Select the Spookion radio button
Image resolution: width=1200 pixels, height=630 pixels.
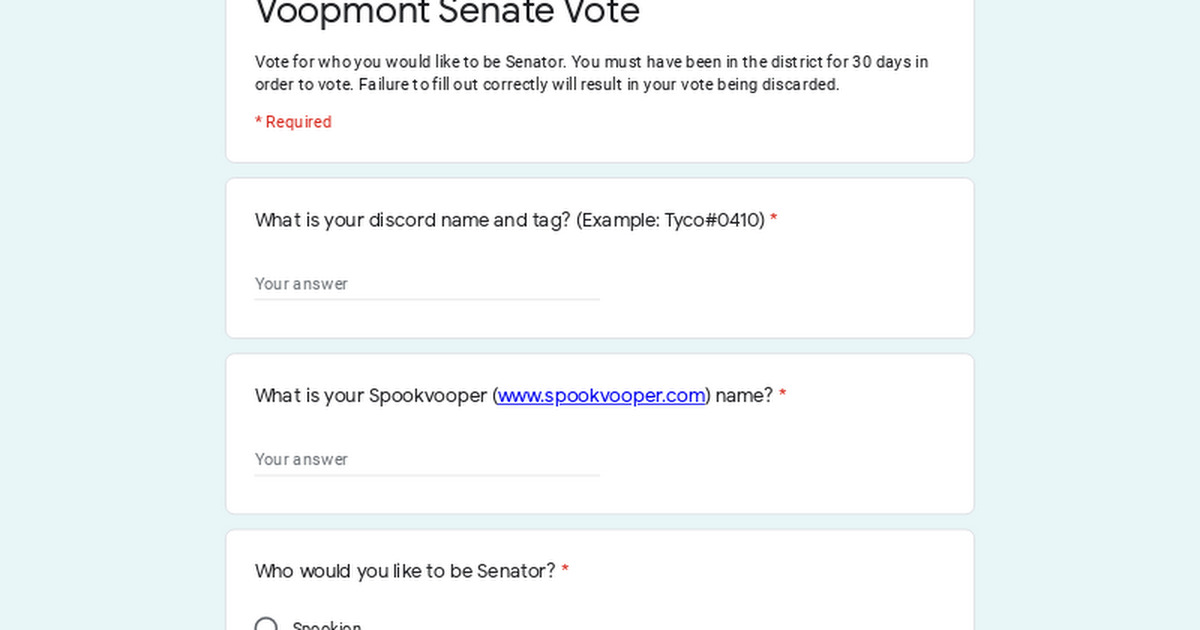pyautogui.click(x=266, y=625)
